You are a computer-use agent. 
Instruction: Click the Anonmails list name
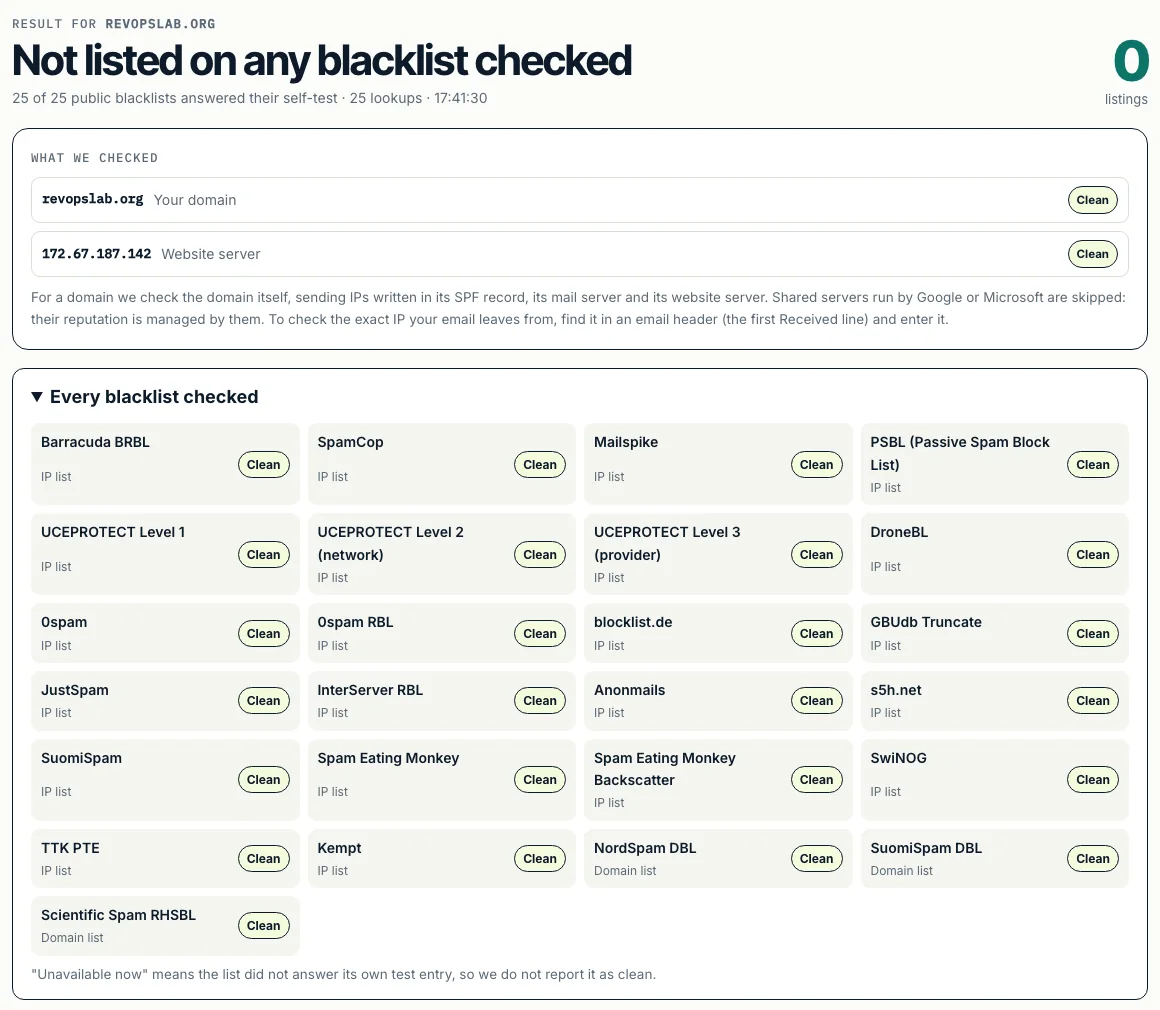[630, 690]
